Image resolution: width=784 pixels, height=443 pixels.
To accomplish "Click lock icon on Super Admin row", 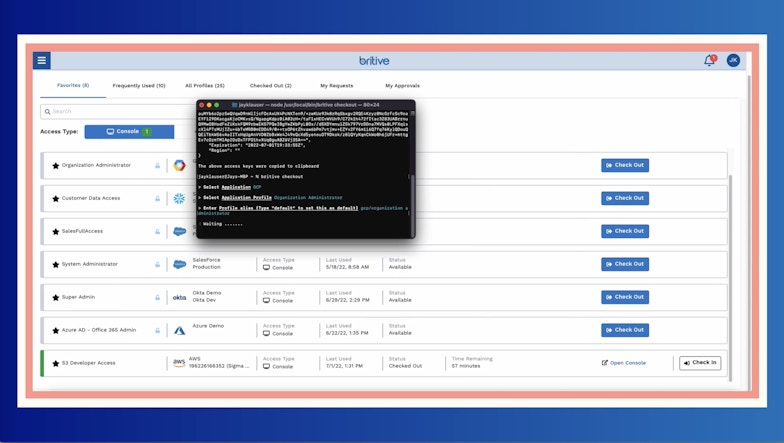I will pyautogui.click(x=157, y=298).
